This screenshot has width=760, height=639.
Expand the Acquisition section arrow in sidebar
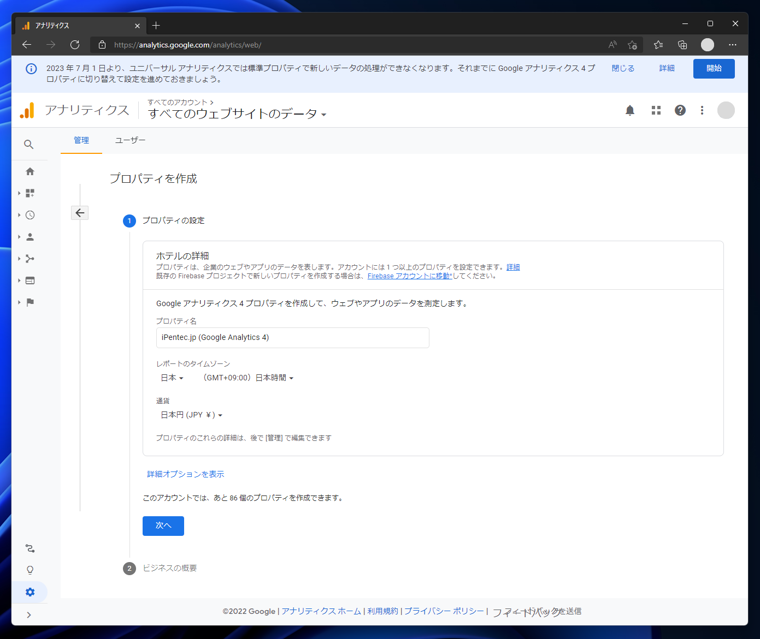19,259
